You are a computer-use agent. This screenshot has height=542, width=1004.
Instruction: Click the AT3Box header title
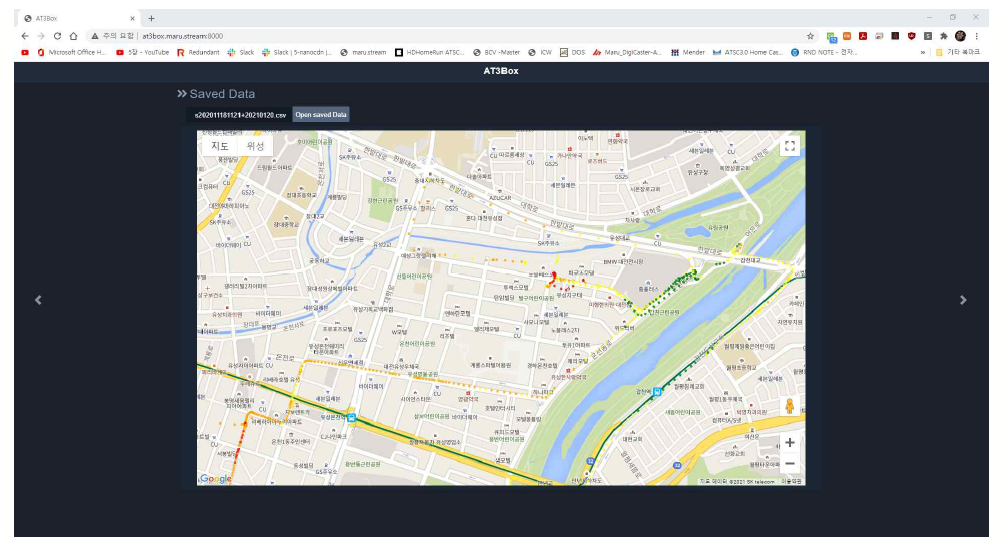pyautogui.click(x=501, y=71)
